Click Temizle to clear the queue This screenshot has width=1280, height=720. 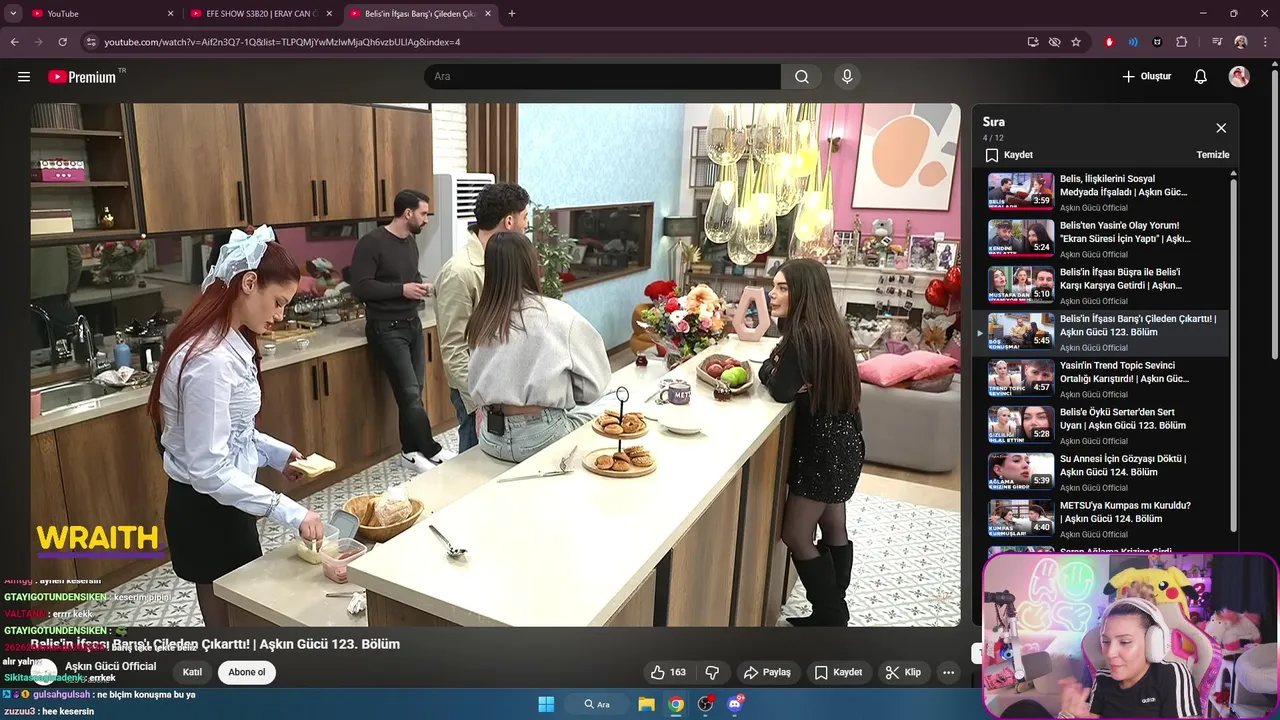pos(1213,155)
